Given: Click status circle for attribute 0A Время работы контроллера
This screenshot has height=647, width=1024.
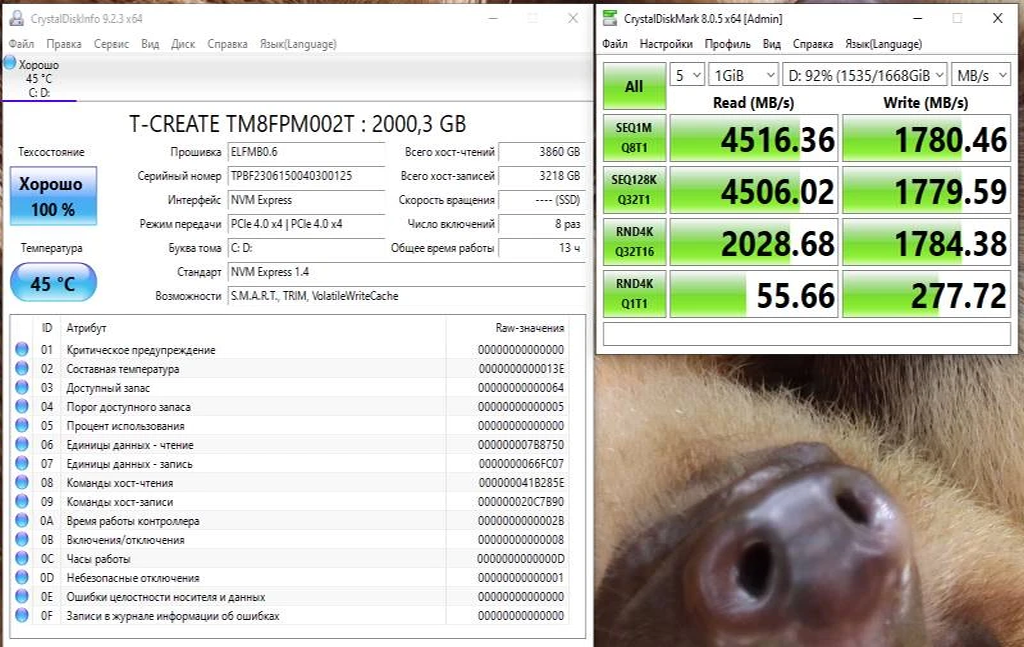Looking at the screenshot, I should 22,520.
